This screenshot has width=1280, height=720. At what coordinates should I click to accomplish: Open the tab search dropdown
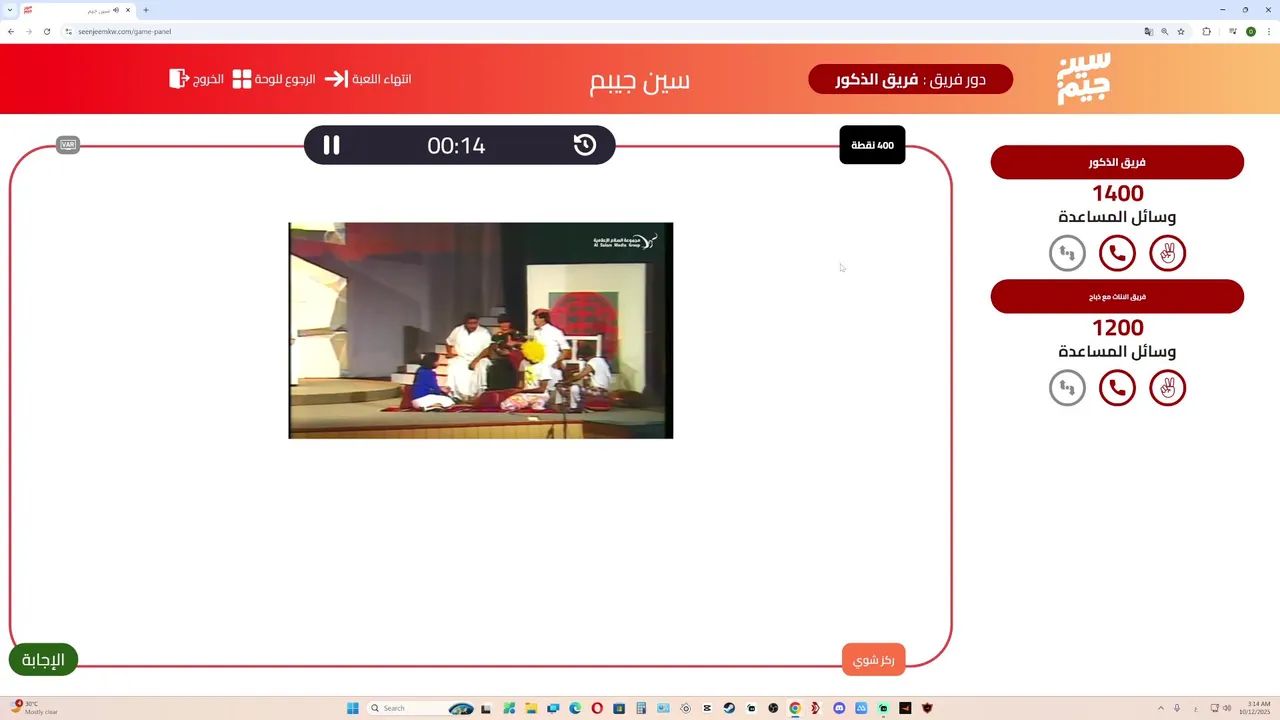[x=9, y=10]
